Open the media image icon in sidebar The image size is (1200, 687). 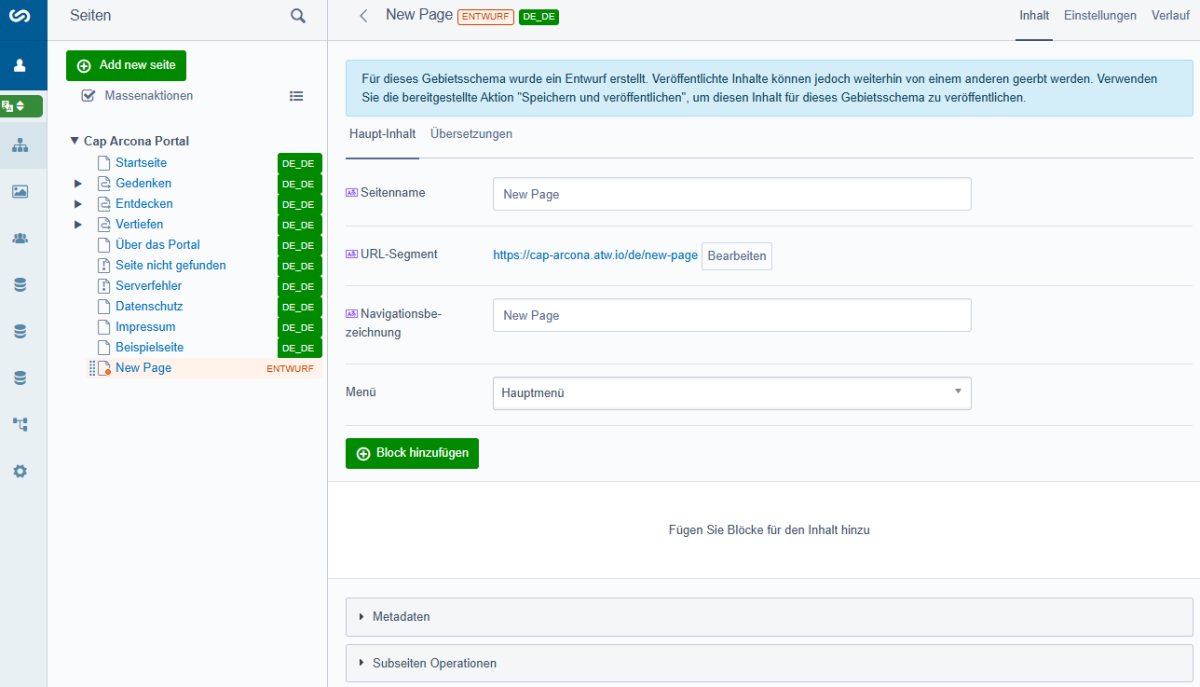tap(20, 192)
